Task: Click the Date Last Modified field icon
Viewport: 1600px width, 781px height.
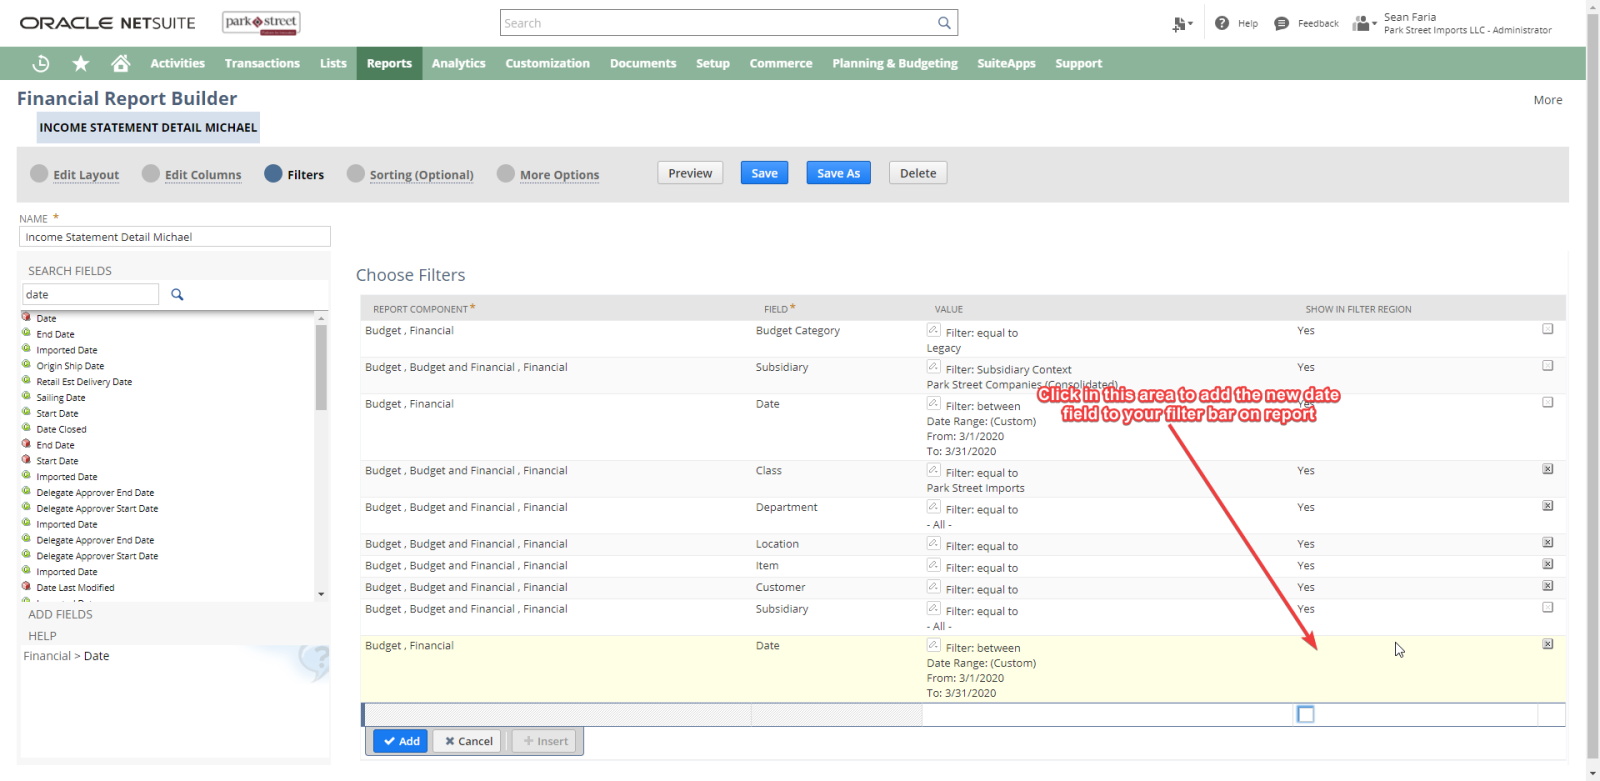Action: [27, 586]
